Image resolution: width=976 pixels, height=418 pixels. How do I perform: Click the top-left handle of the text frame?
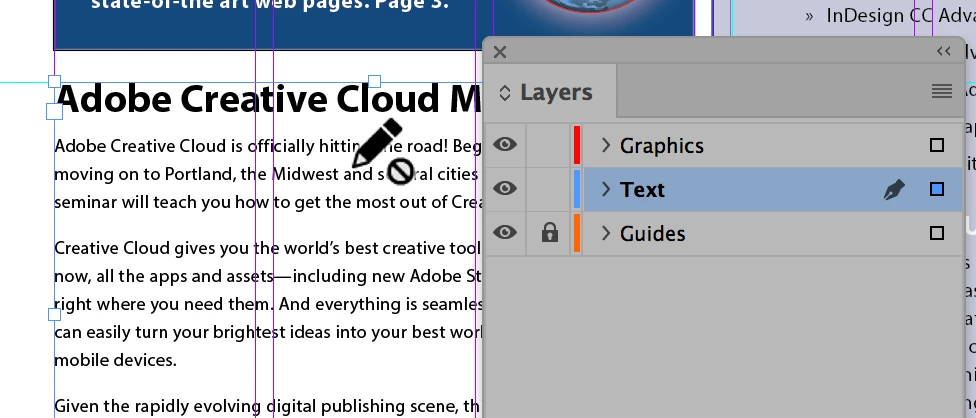[x=54, y=81]
